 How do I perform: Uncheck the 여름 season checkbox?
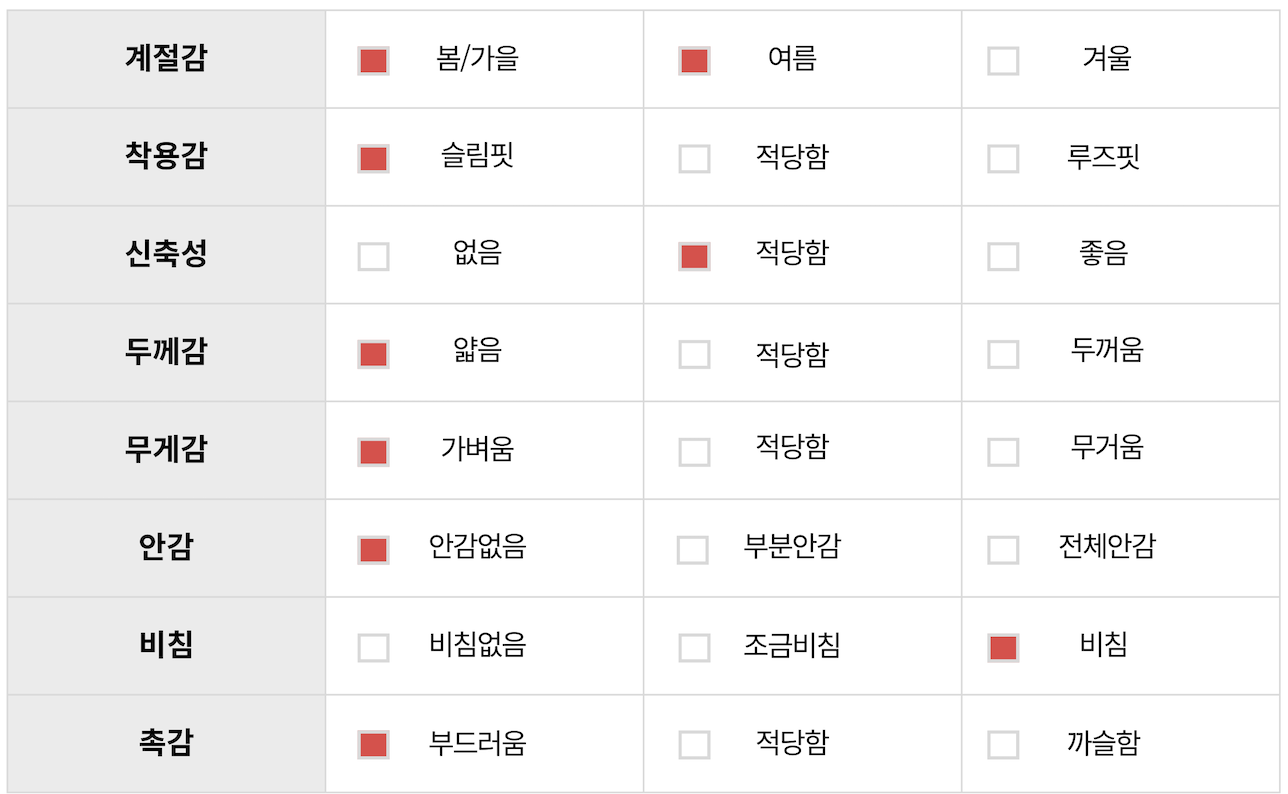[694, 61]
